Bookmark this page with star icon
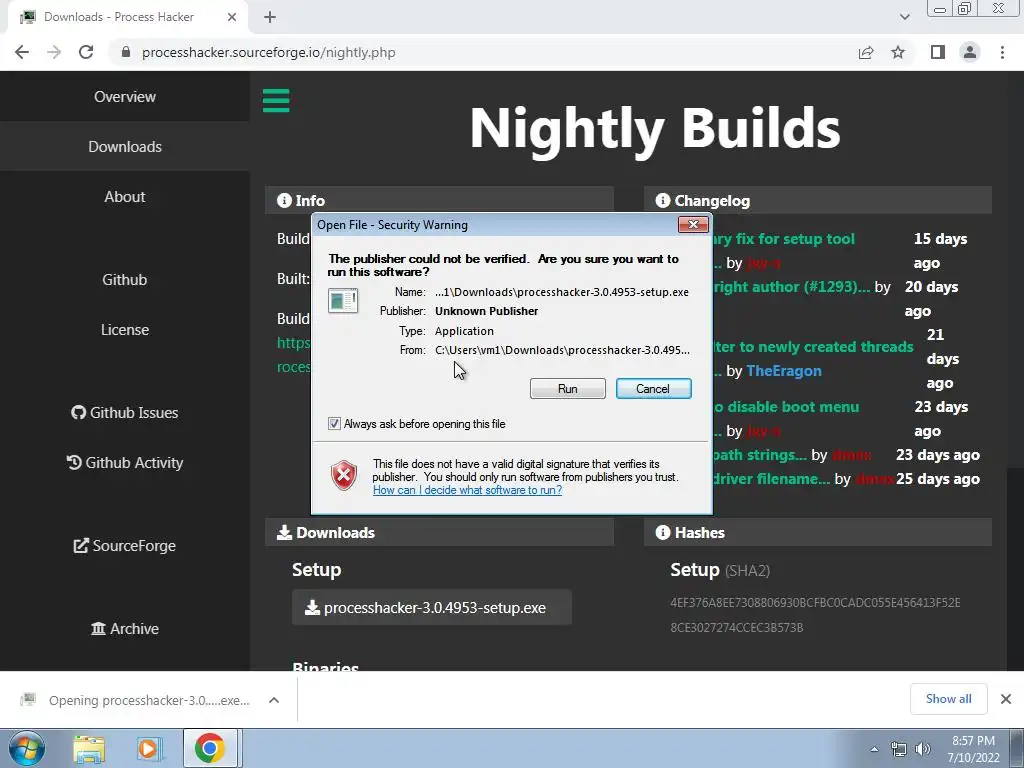 pos(898,52)
